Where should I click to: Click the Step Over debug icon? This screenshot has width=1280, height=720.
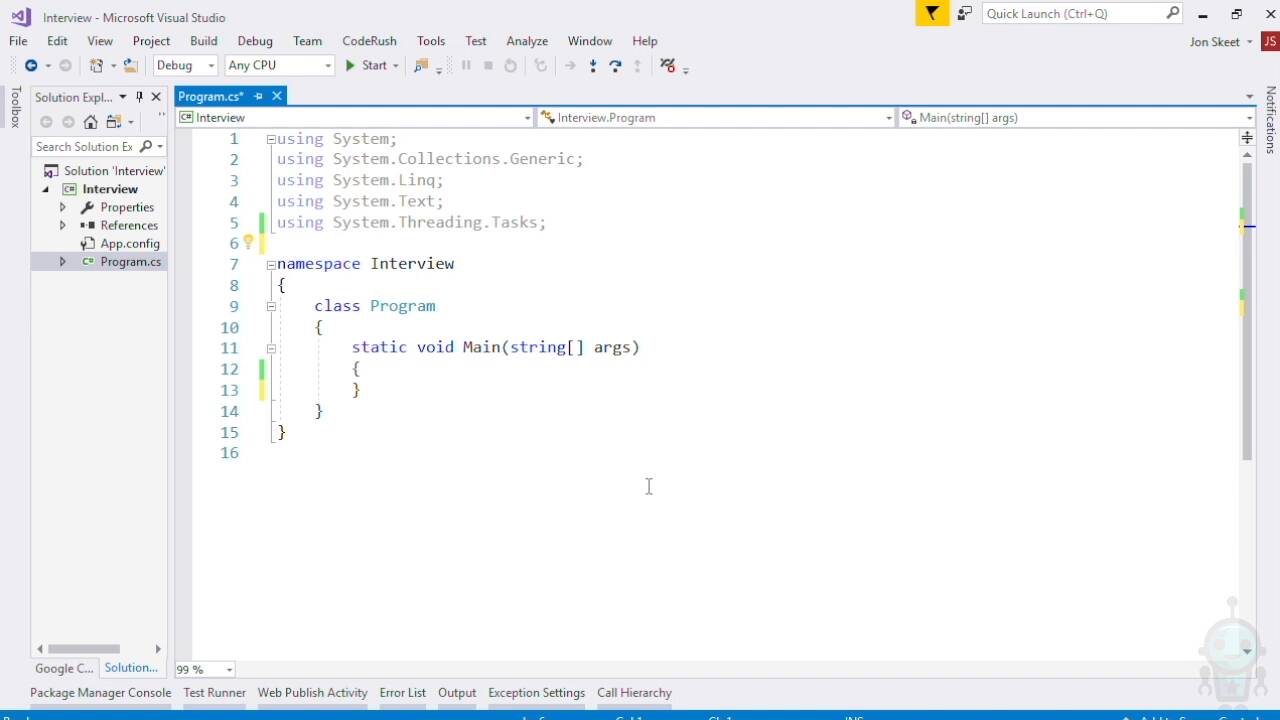pyautogui.click(x=615, y=66)
